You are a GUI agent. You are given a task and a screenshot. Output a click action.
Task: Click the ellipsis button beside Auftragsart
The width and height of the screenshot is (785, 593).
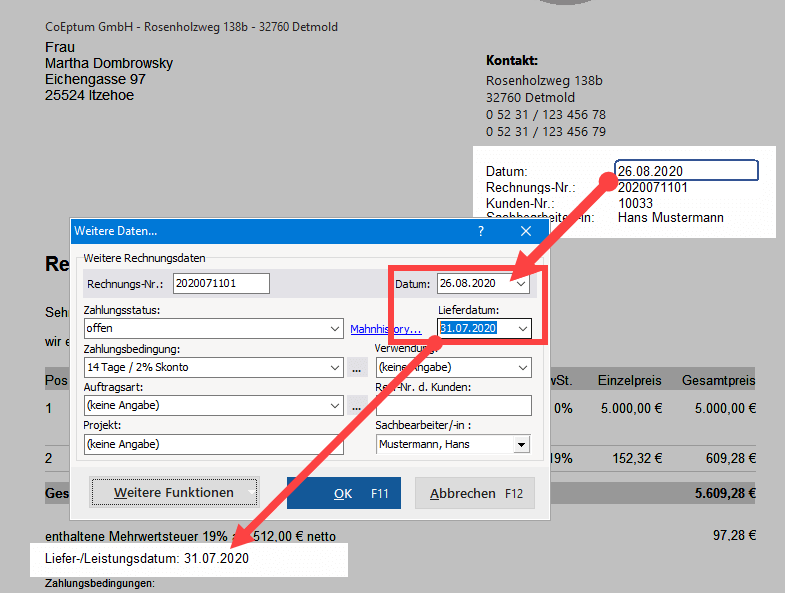pyautogui.click(x=358, y=405)
